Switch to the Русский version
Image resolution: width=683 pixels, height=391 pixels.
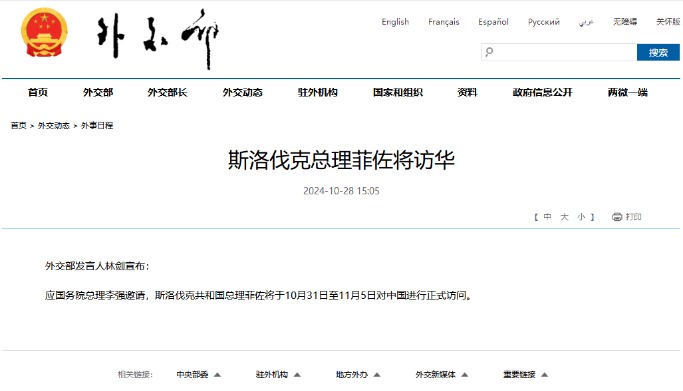pos(544,22)
